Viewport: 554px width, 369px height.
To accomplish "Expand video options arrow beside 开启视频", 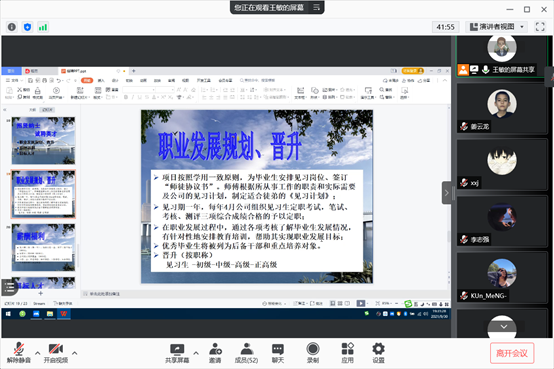I will [75, 353].
